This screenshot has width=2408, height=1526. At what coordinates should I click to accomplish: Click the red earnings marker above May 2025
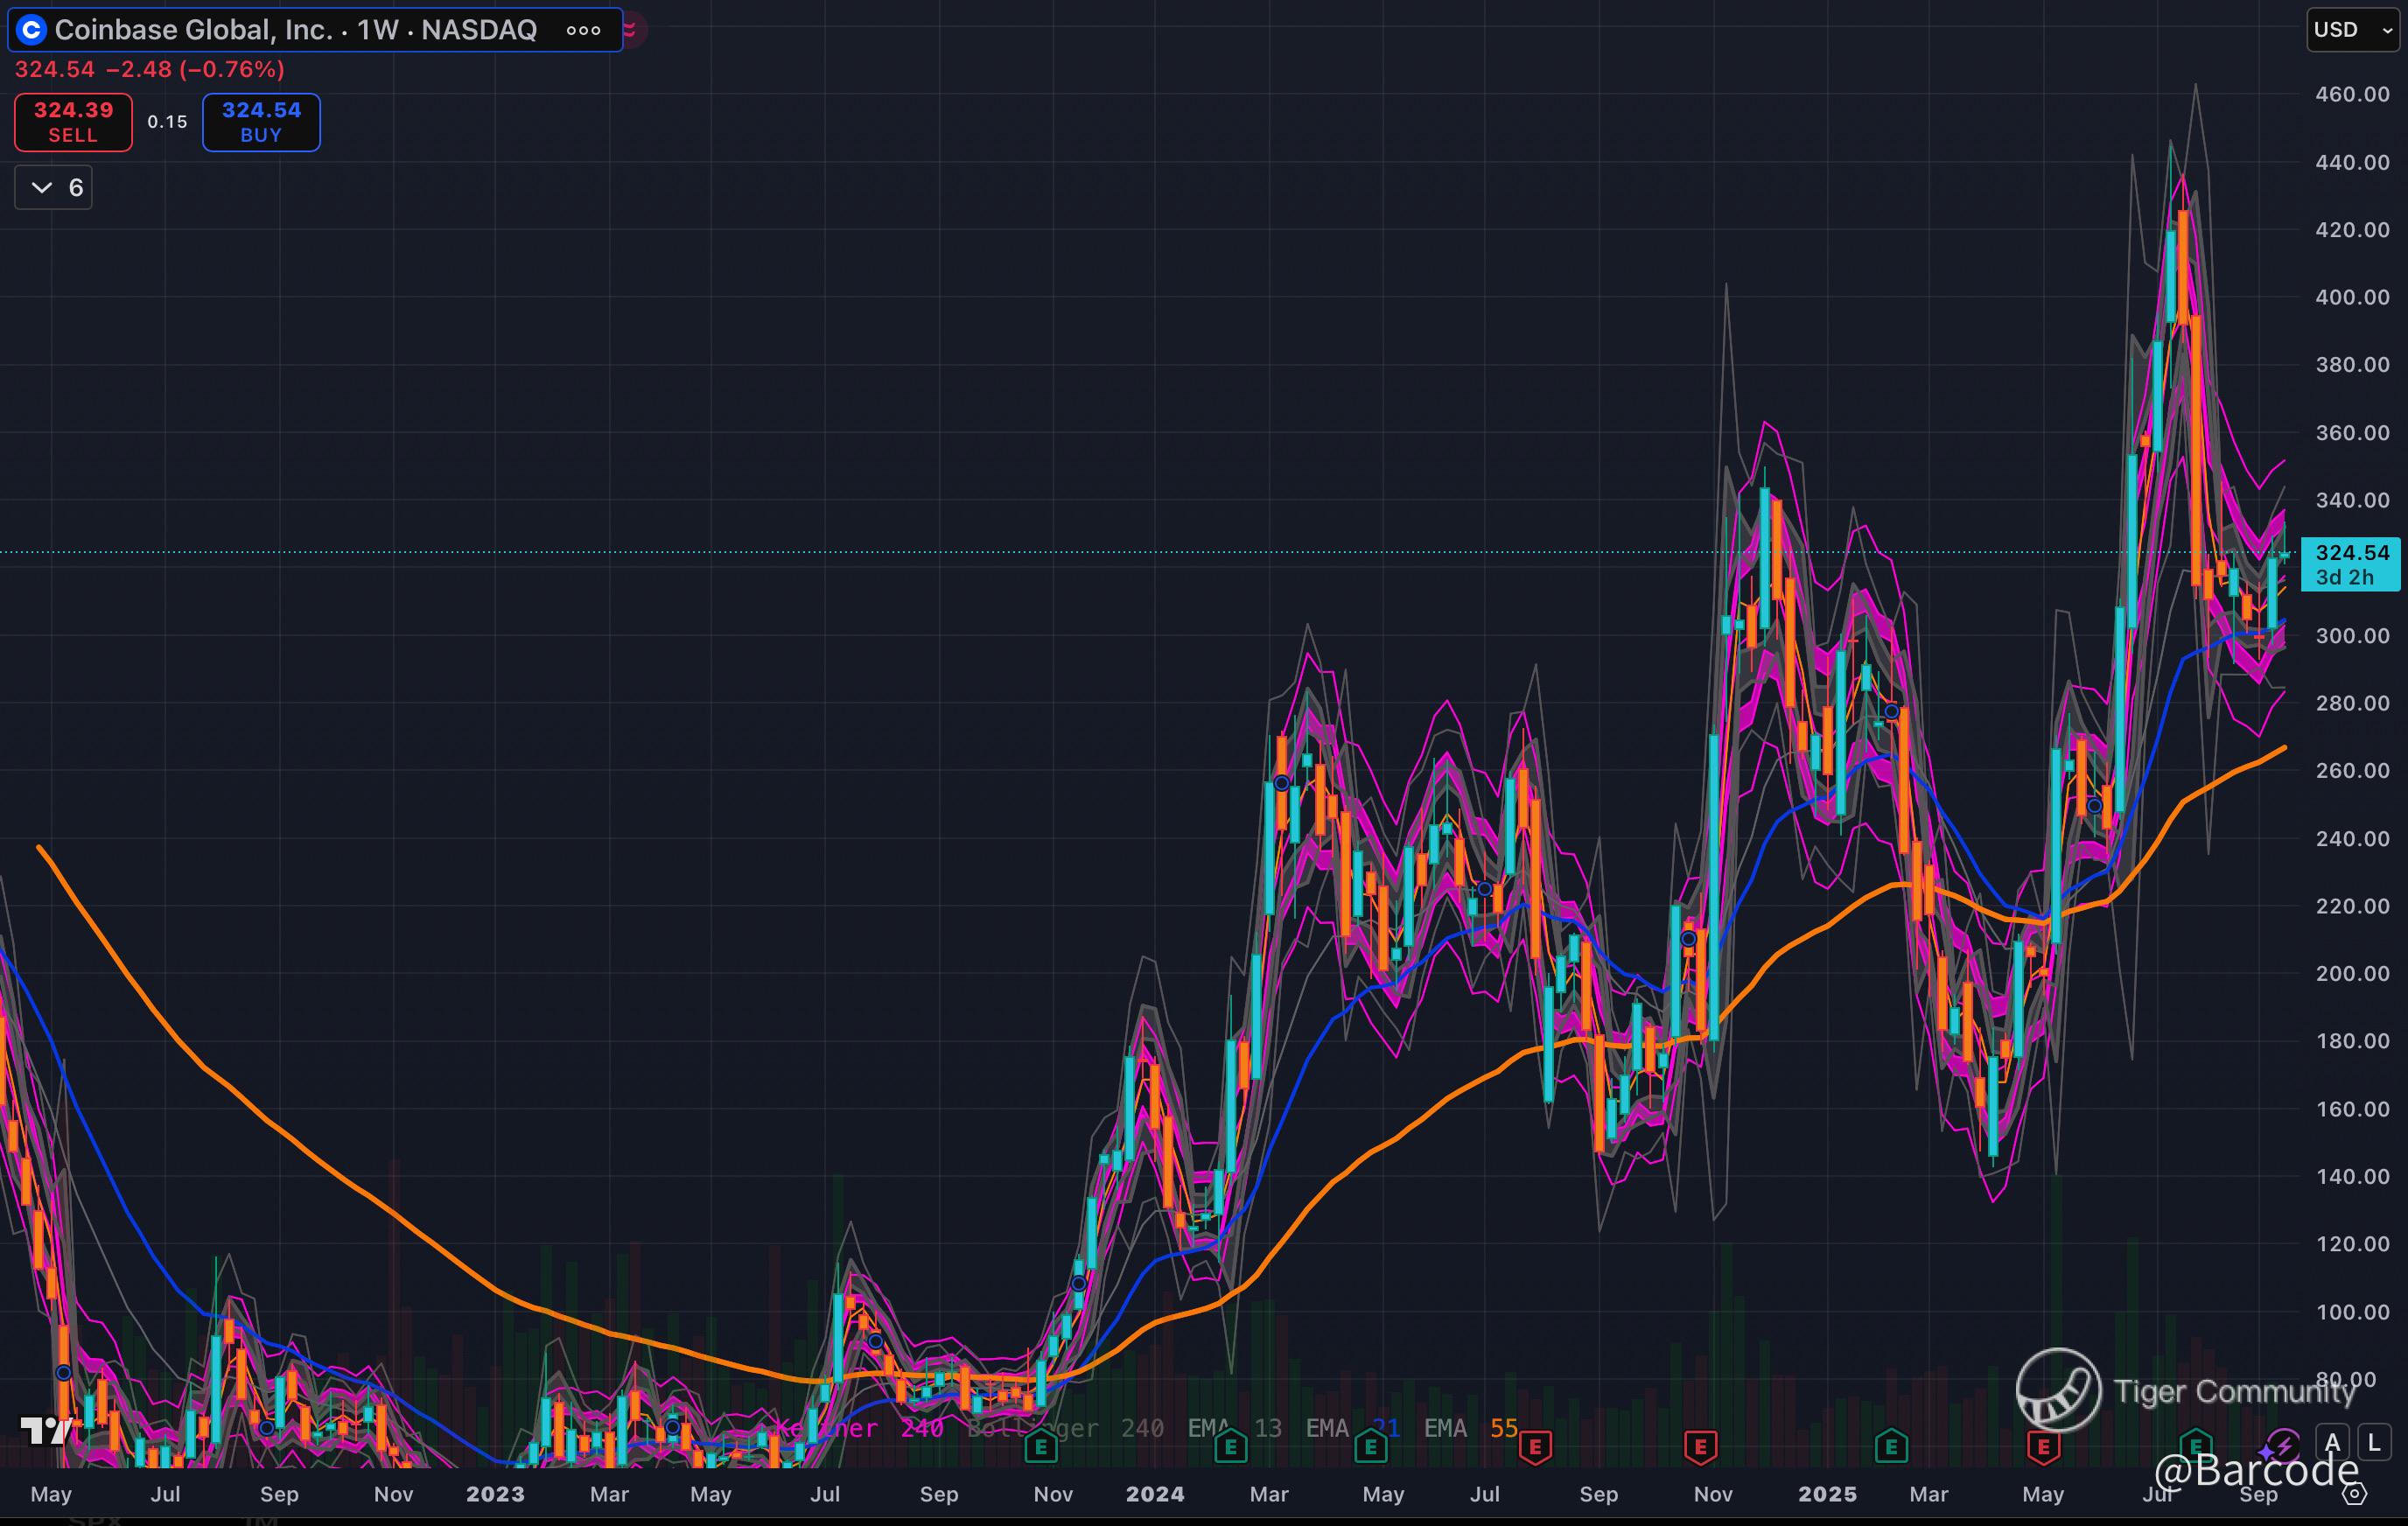pyautogui.click(x=2043, y=1447)
